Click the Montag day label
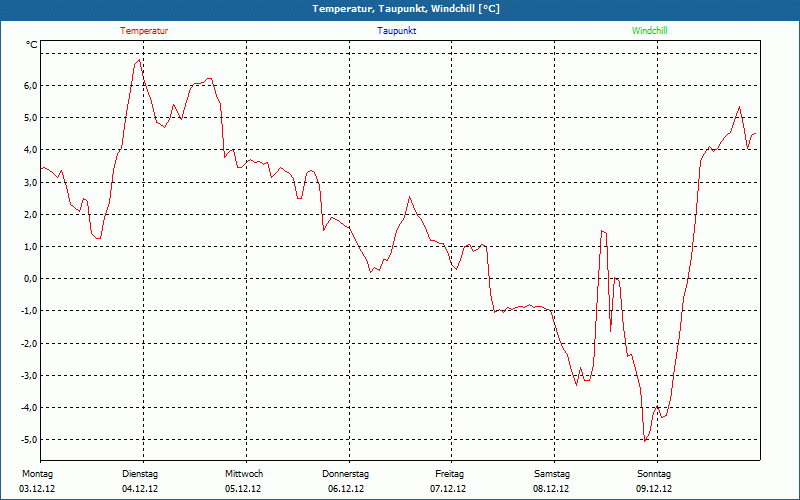Image resolution: width=800 pixels, height=500 pixels. click(x=37, y=474)
